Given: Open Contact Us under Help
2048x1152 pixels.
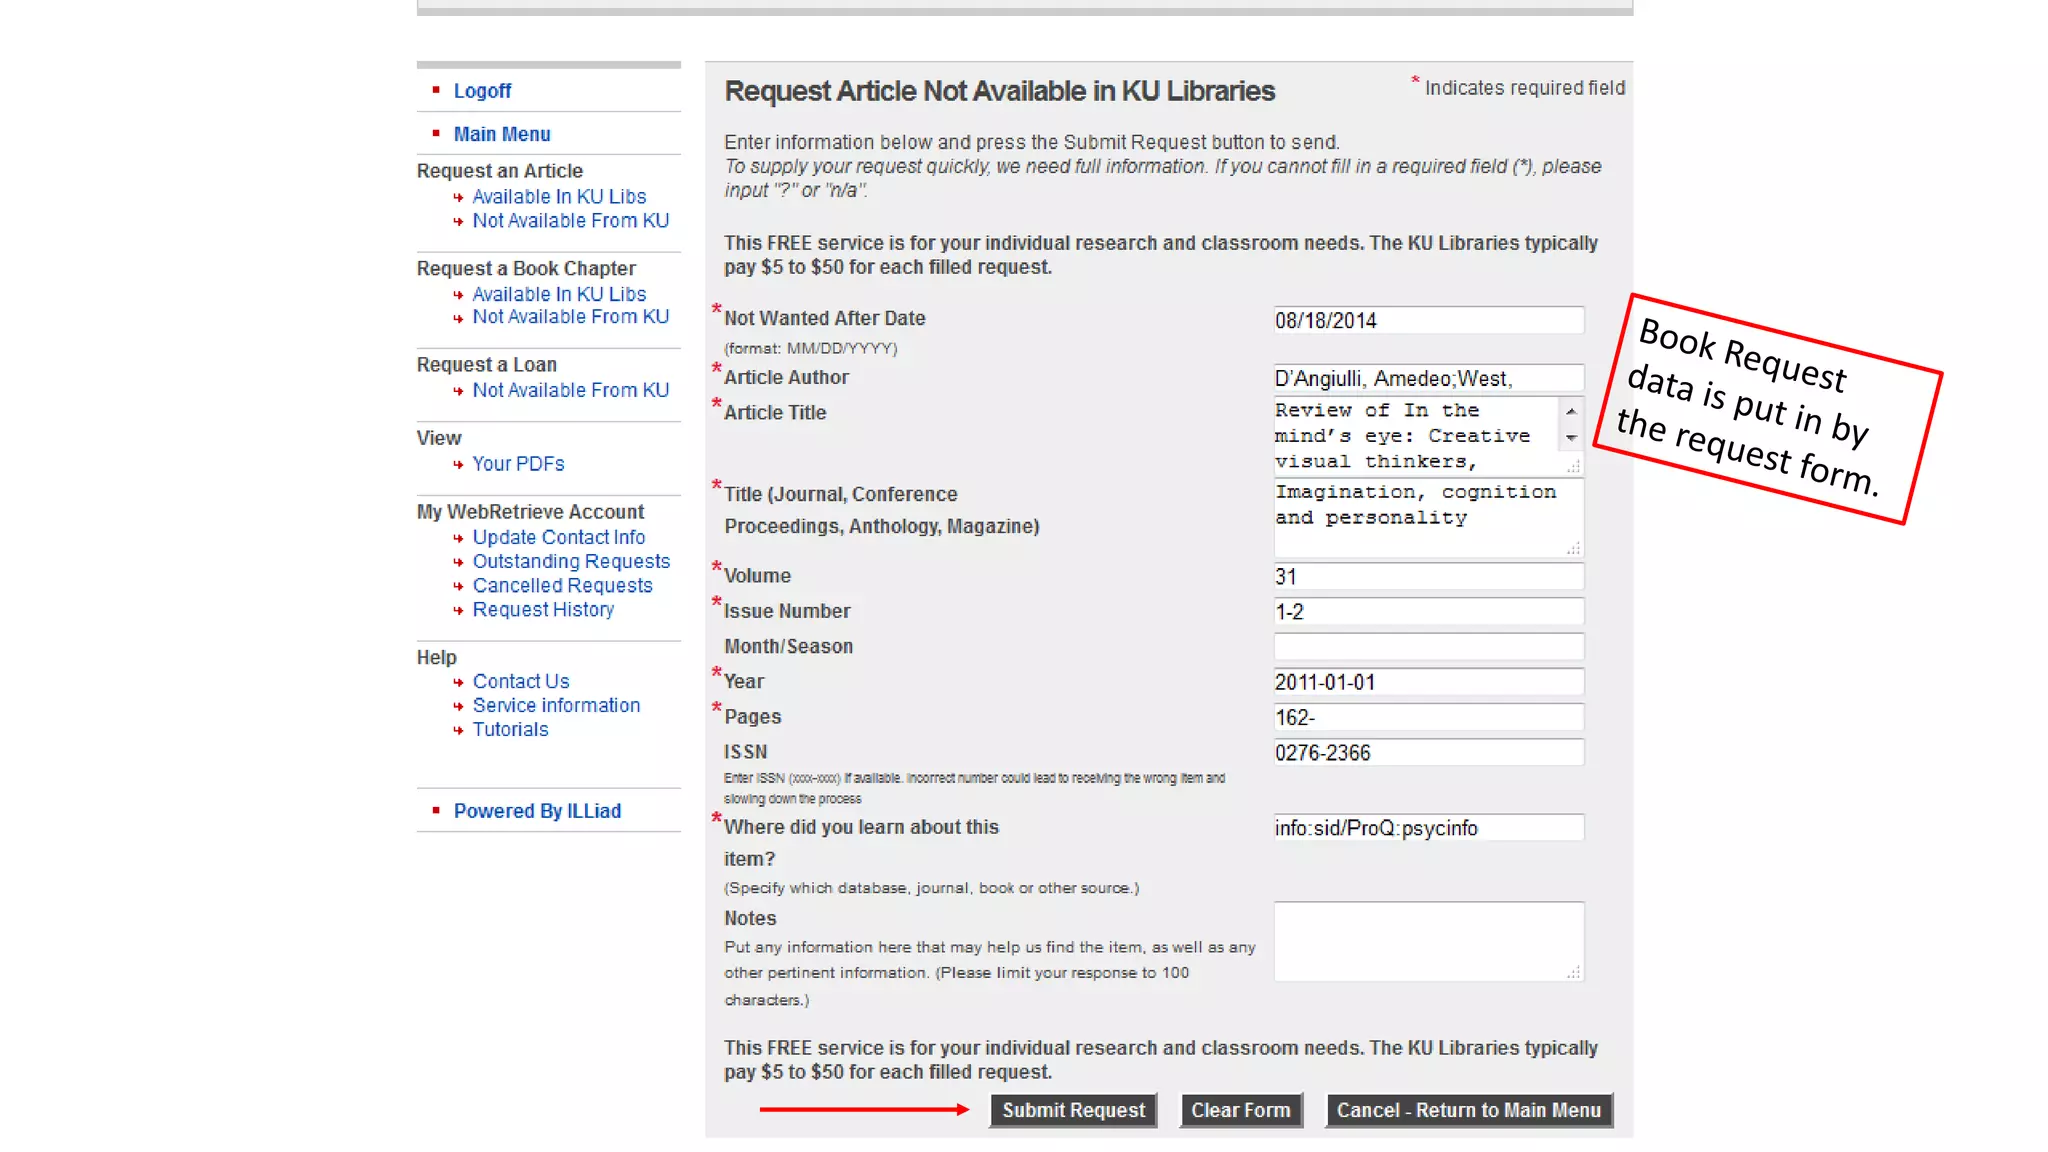Looking at the screenshot, I should (520, 682).
